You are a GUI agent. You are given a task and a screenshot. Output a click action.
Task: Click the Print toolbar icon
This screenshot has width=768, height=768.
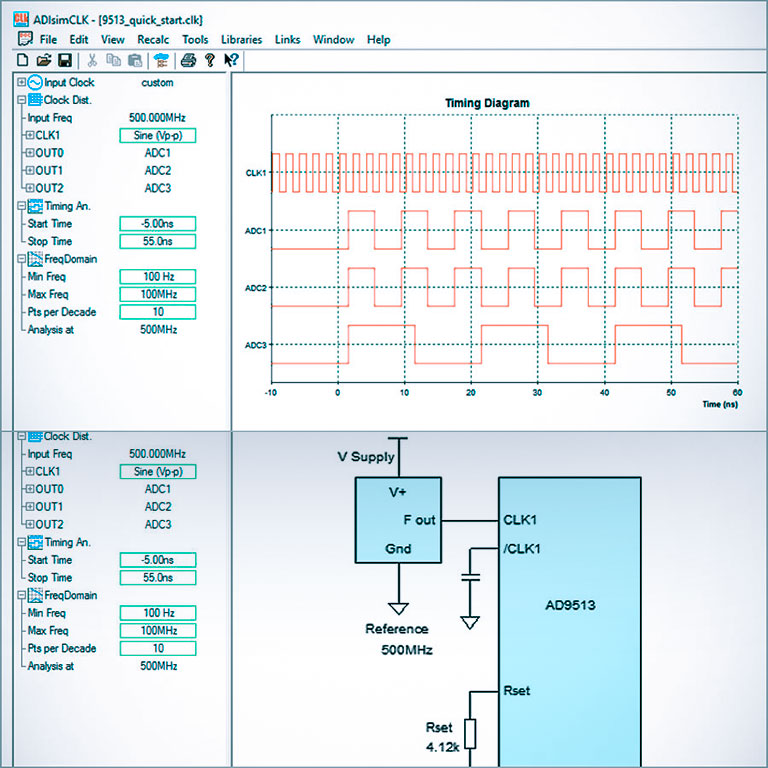coord(188,61)
